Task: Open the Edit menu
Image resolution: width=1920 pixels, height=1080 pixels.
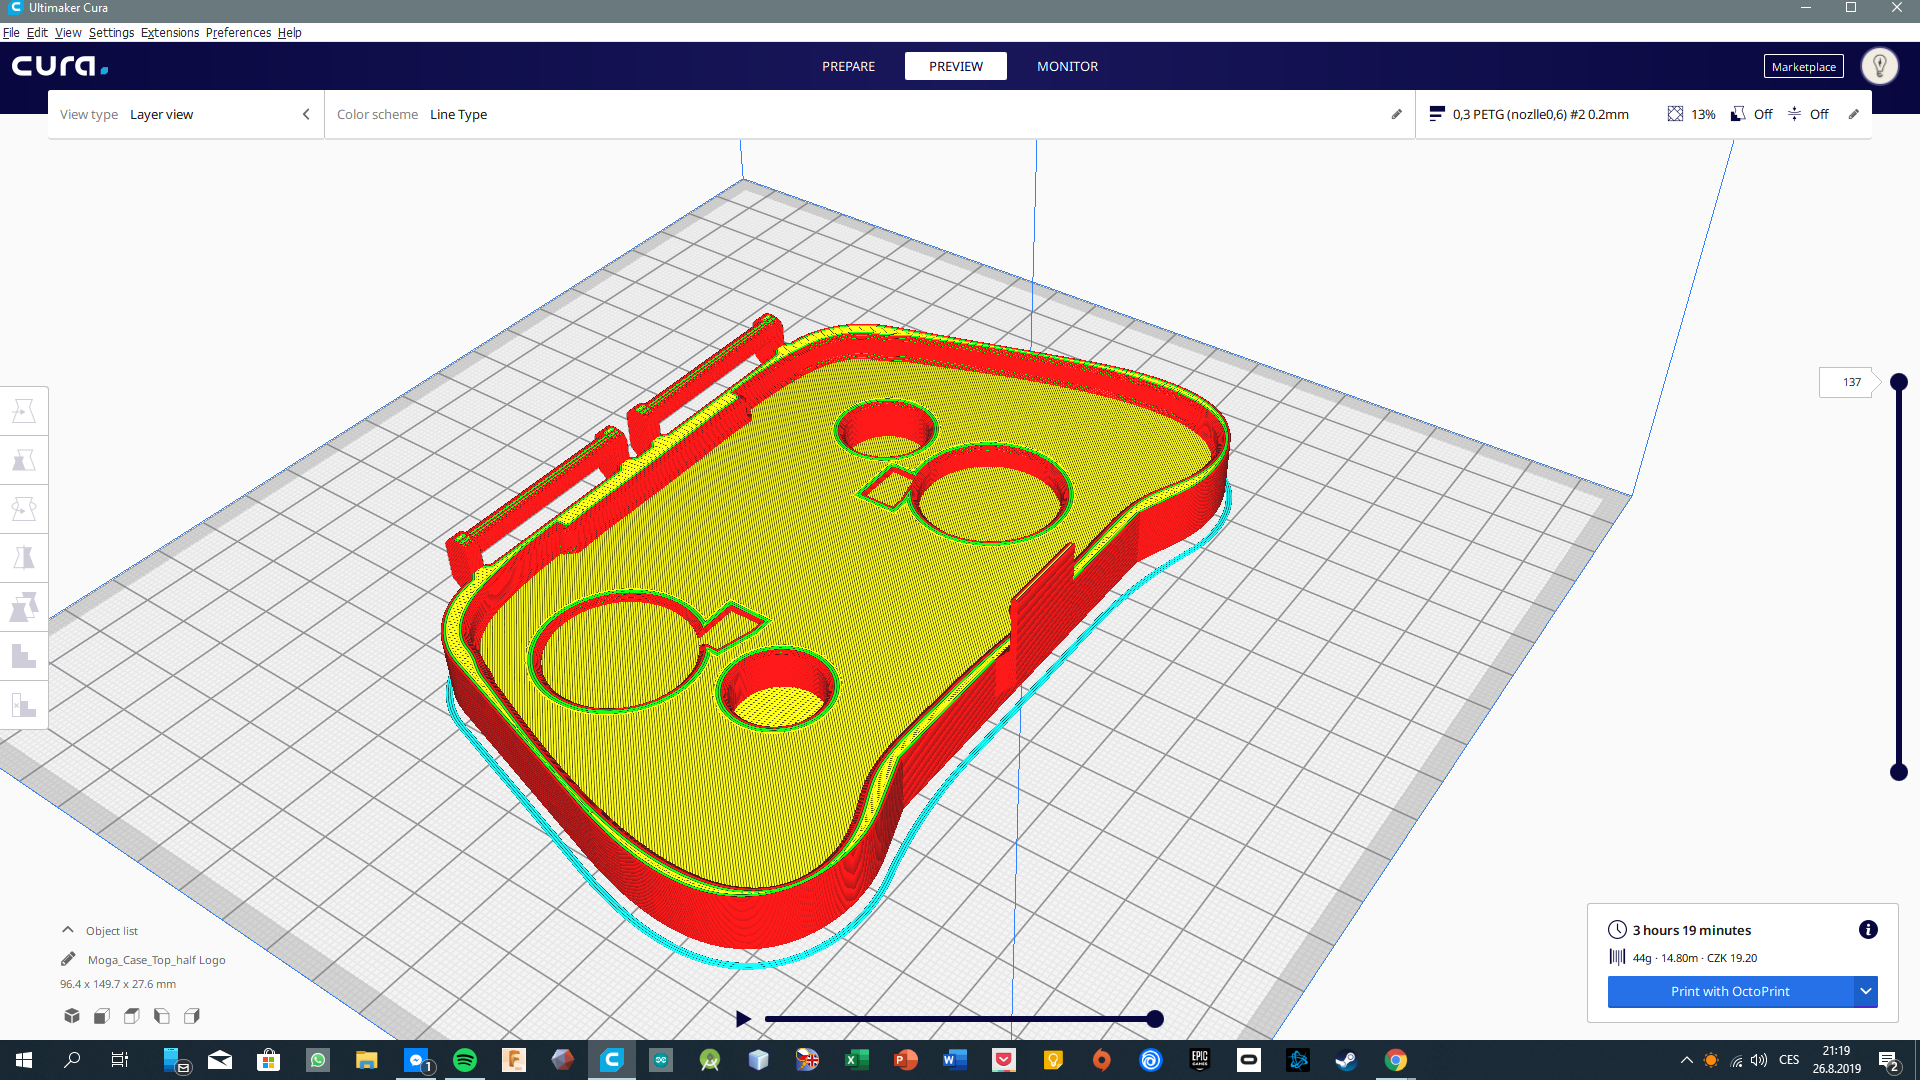Action: tap(37, 32)
